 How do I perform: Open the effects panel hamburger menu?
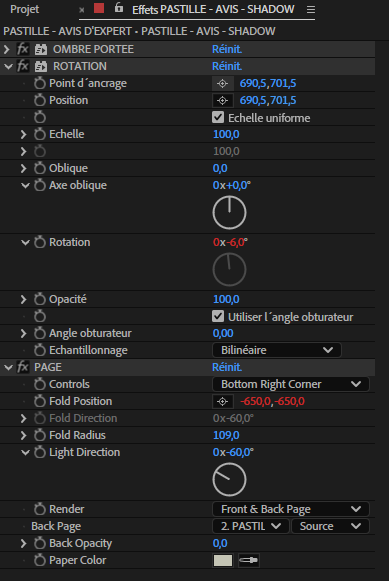coord(311,9)
